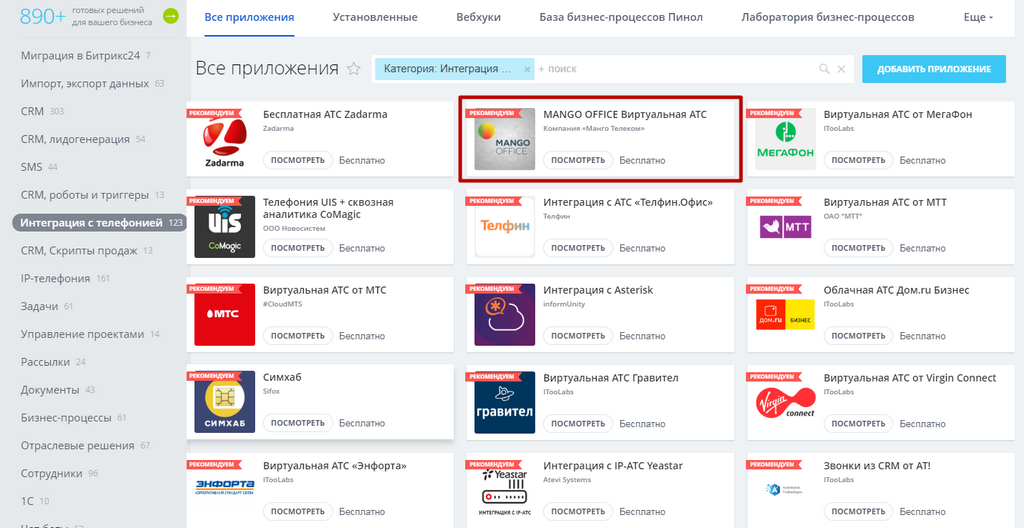Open Интеграция с IP-АТС Yeastar title

(x=613, y=465)
